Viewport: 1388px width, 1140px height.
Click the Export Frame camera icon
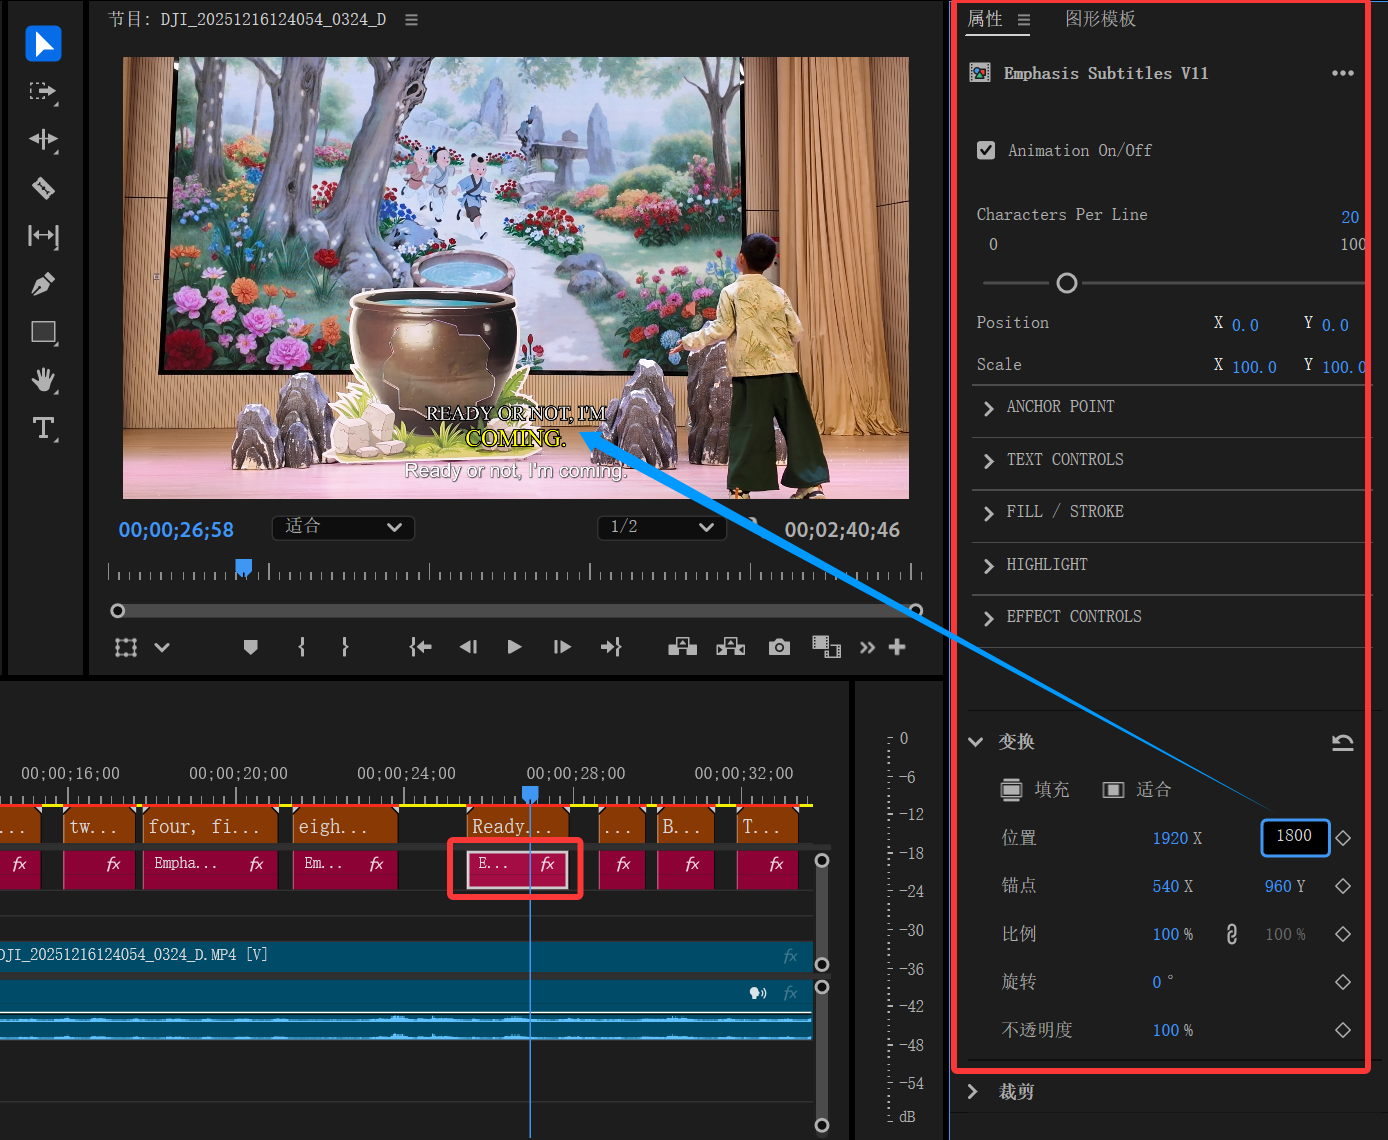tap(779, 647)
